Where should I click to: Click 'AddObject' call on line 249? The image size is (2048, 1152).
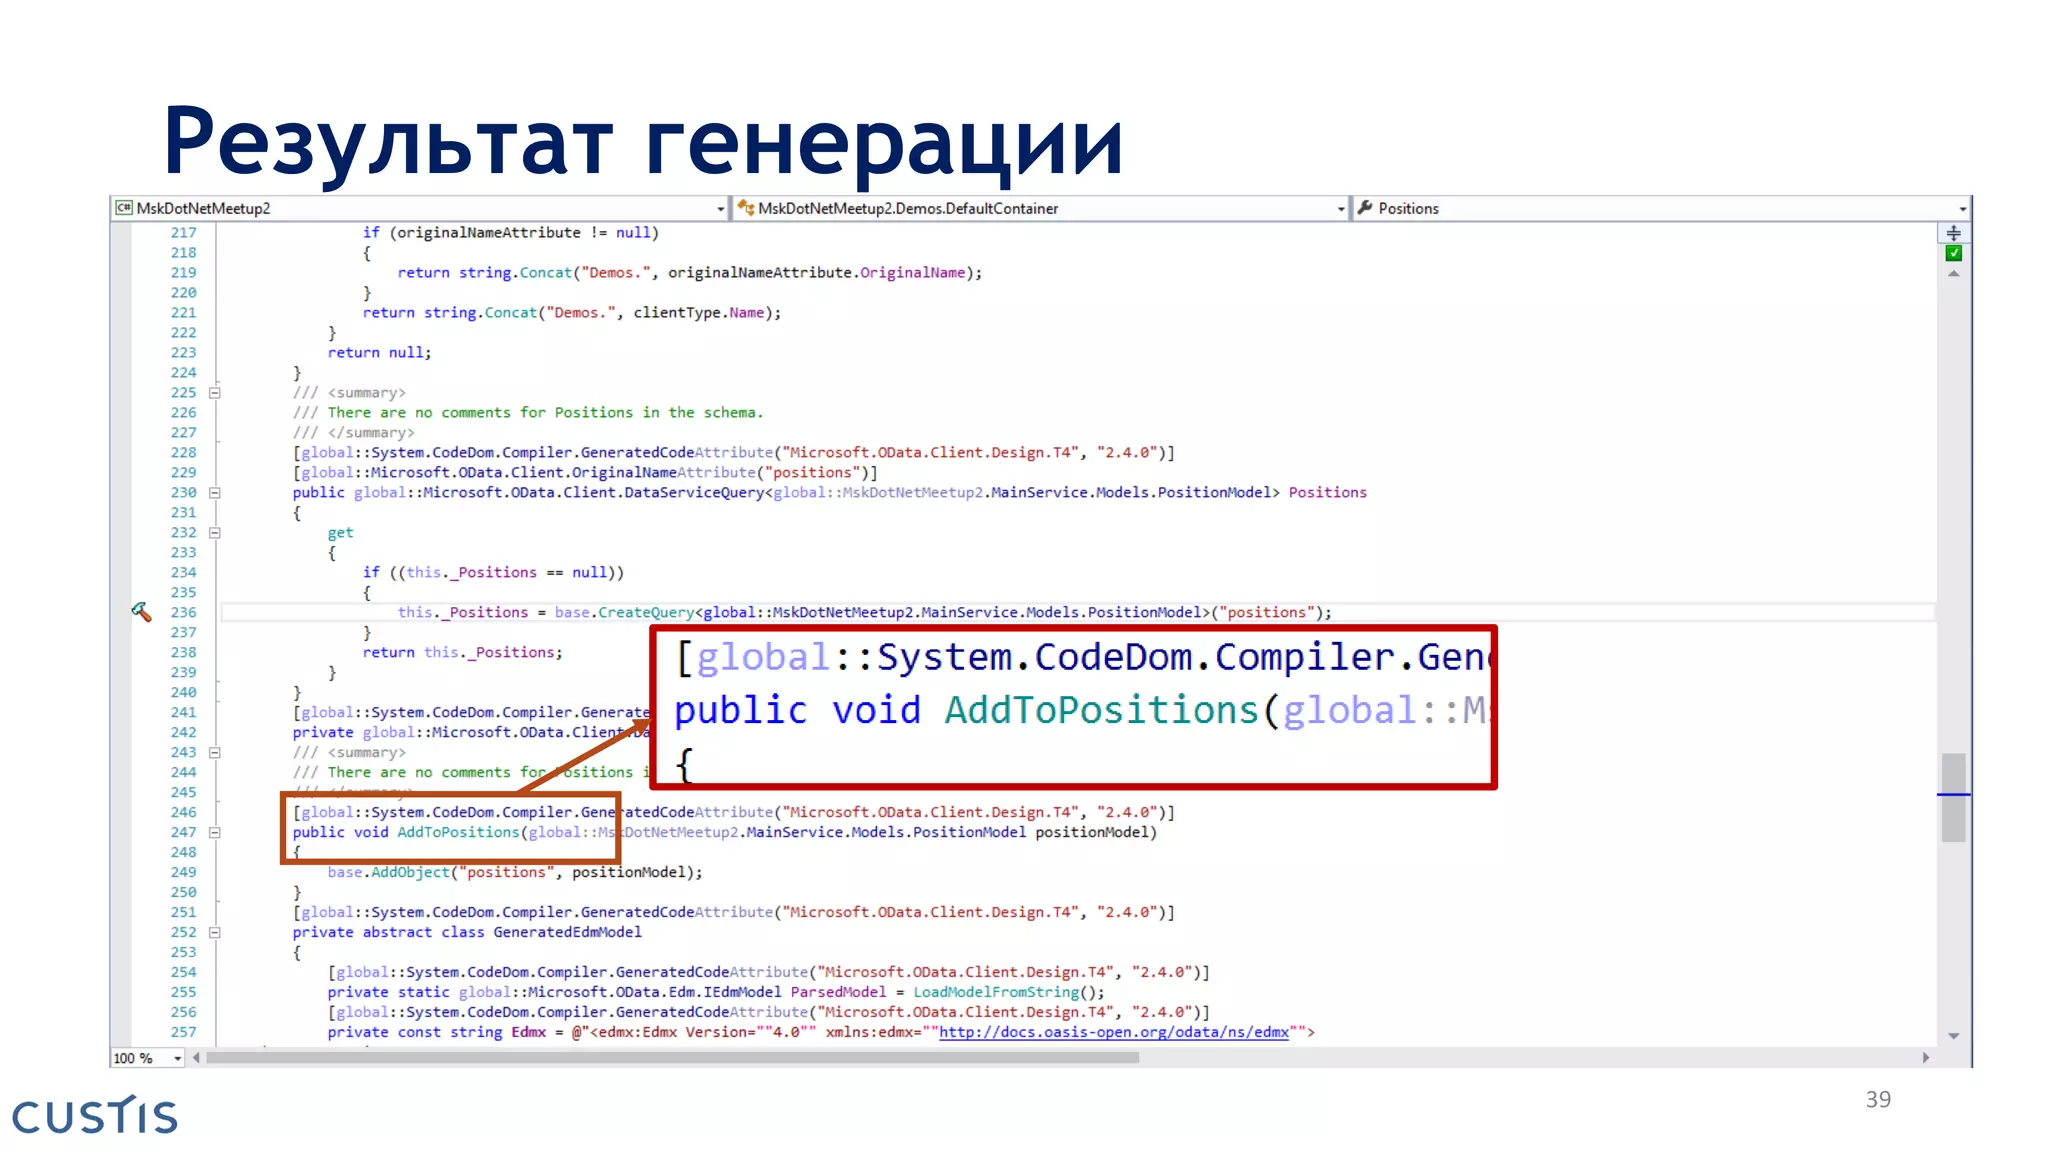click(x=411, y=872)
